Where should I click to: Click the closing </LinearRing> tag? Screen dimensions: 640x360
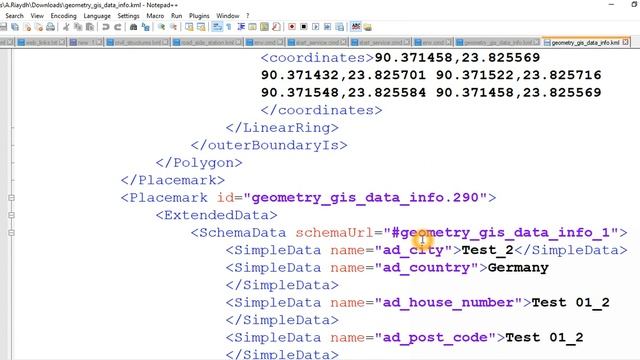(282, 128)
